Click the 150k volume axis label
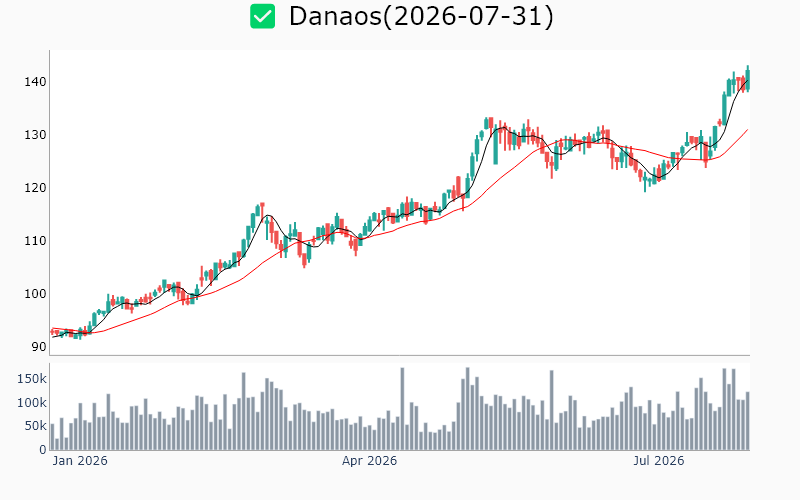The width and height of the screenshot is (800, 500). (32, 379)
